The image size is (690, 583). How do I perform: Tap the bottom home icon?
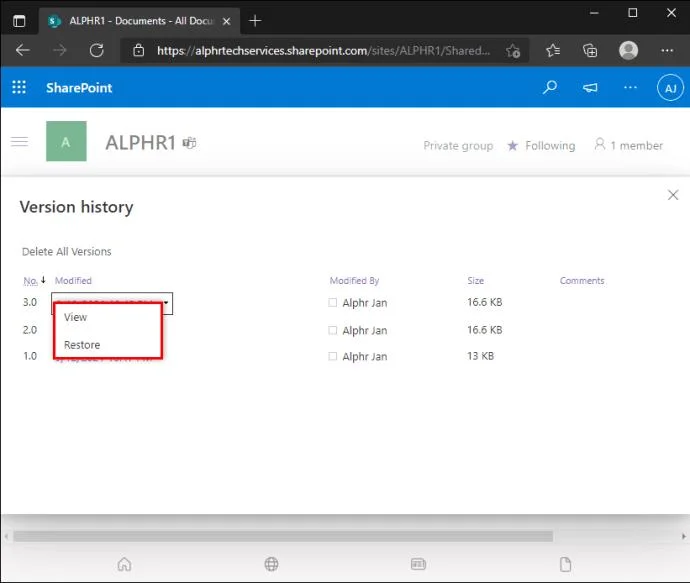[x=125, y=564]
